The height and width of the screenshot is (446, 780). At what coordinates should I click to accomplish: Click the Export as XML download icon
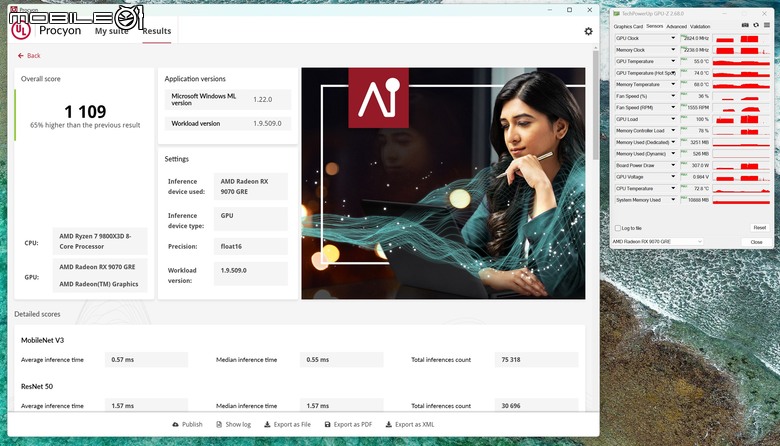point(389,425)
